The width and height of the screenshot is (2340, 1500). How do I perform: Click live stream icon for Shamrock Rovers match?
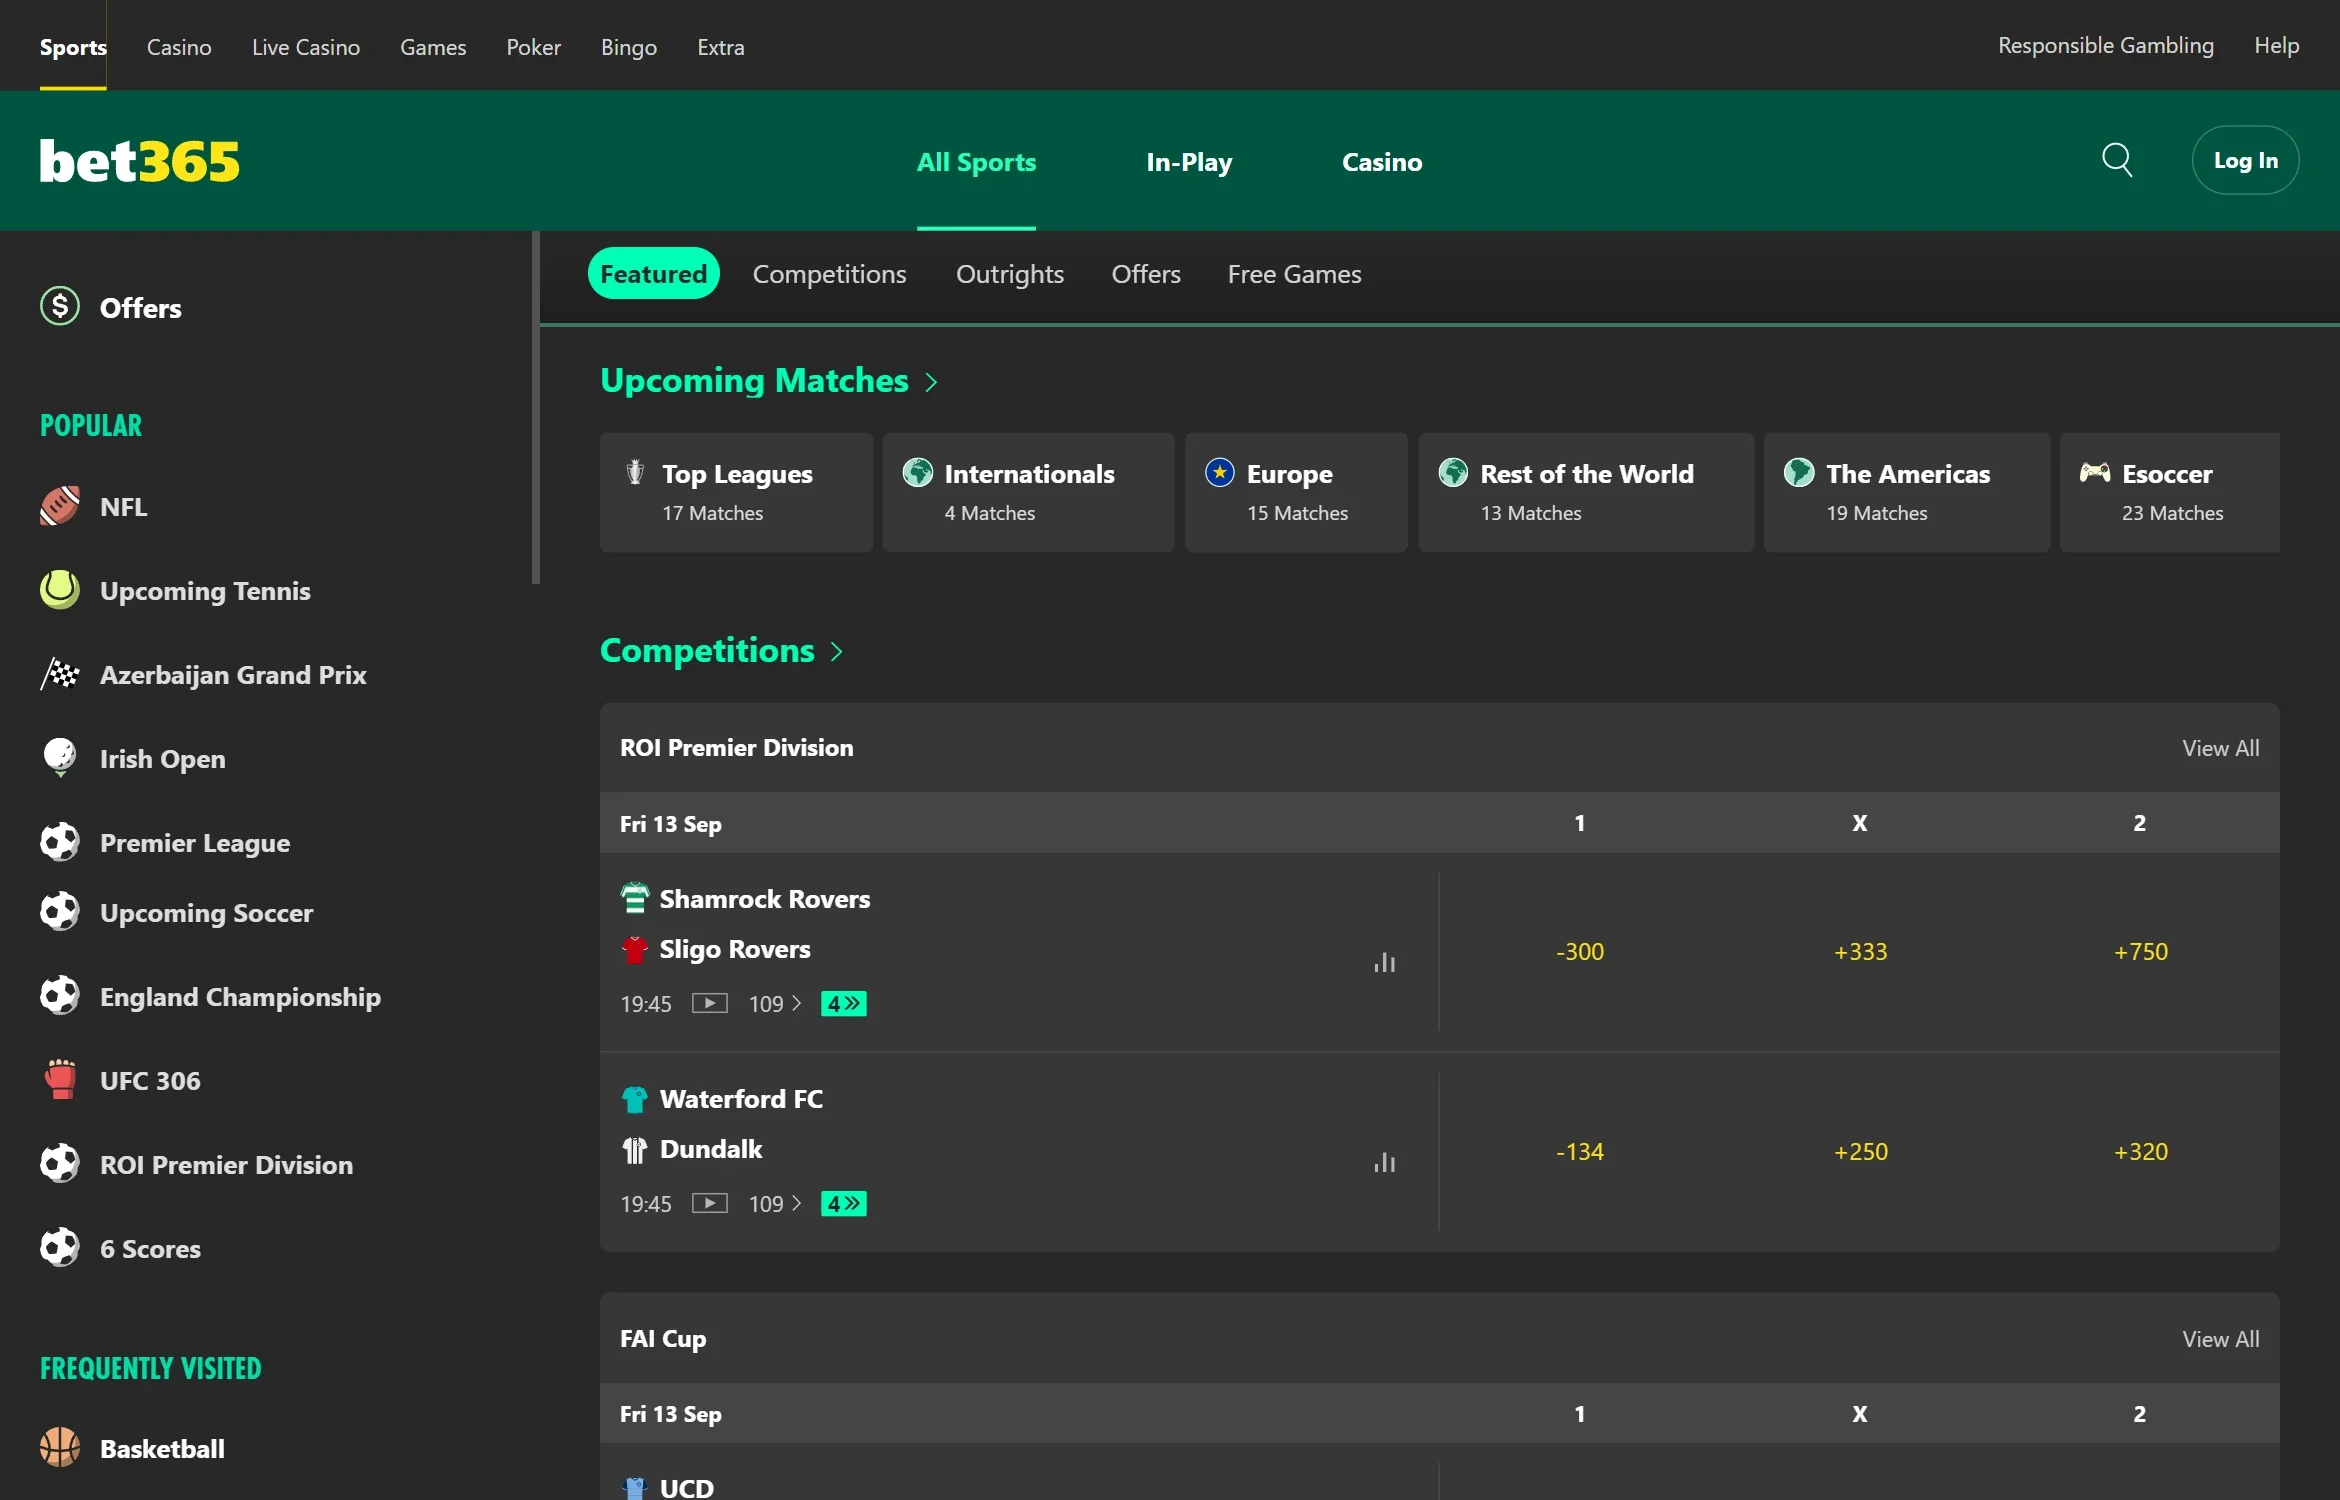point(710,1003)
